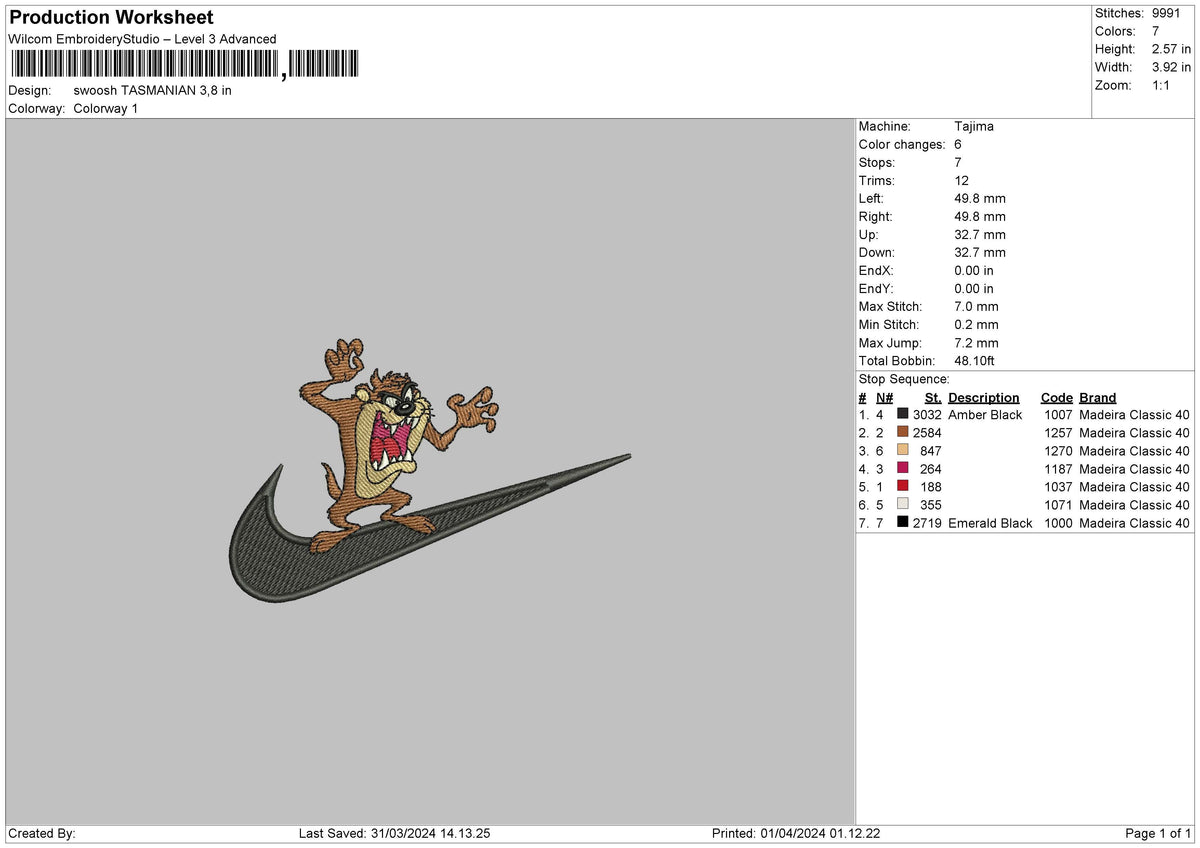This screenshot has width=1200, height=848.
Task: Click the Height value '2.57 in'
Action: pyautogui.click(x=1171, y=49)
